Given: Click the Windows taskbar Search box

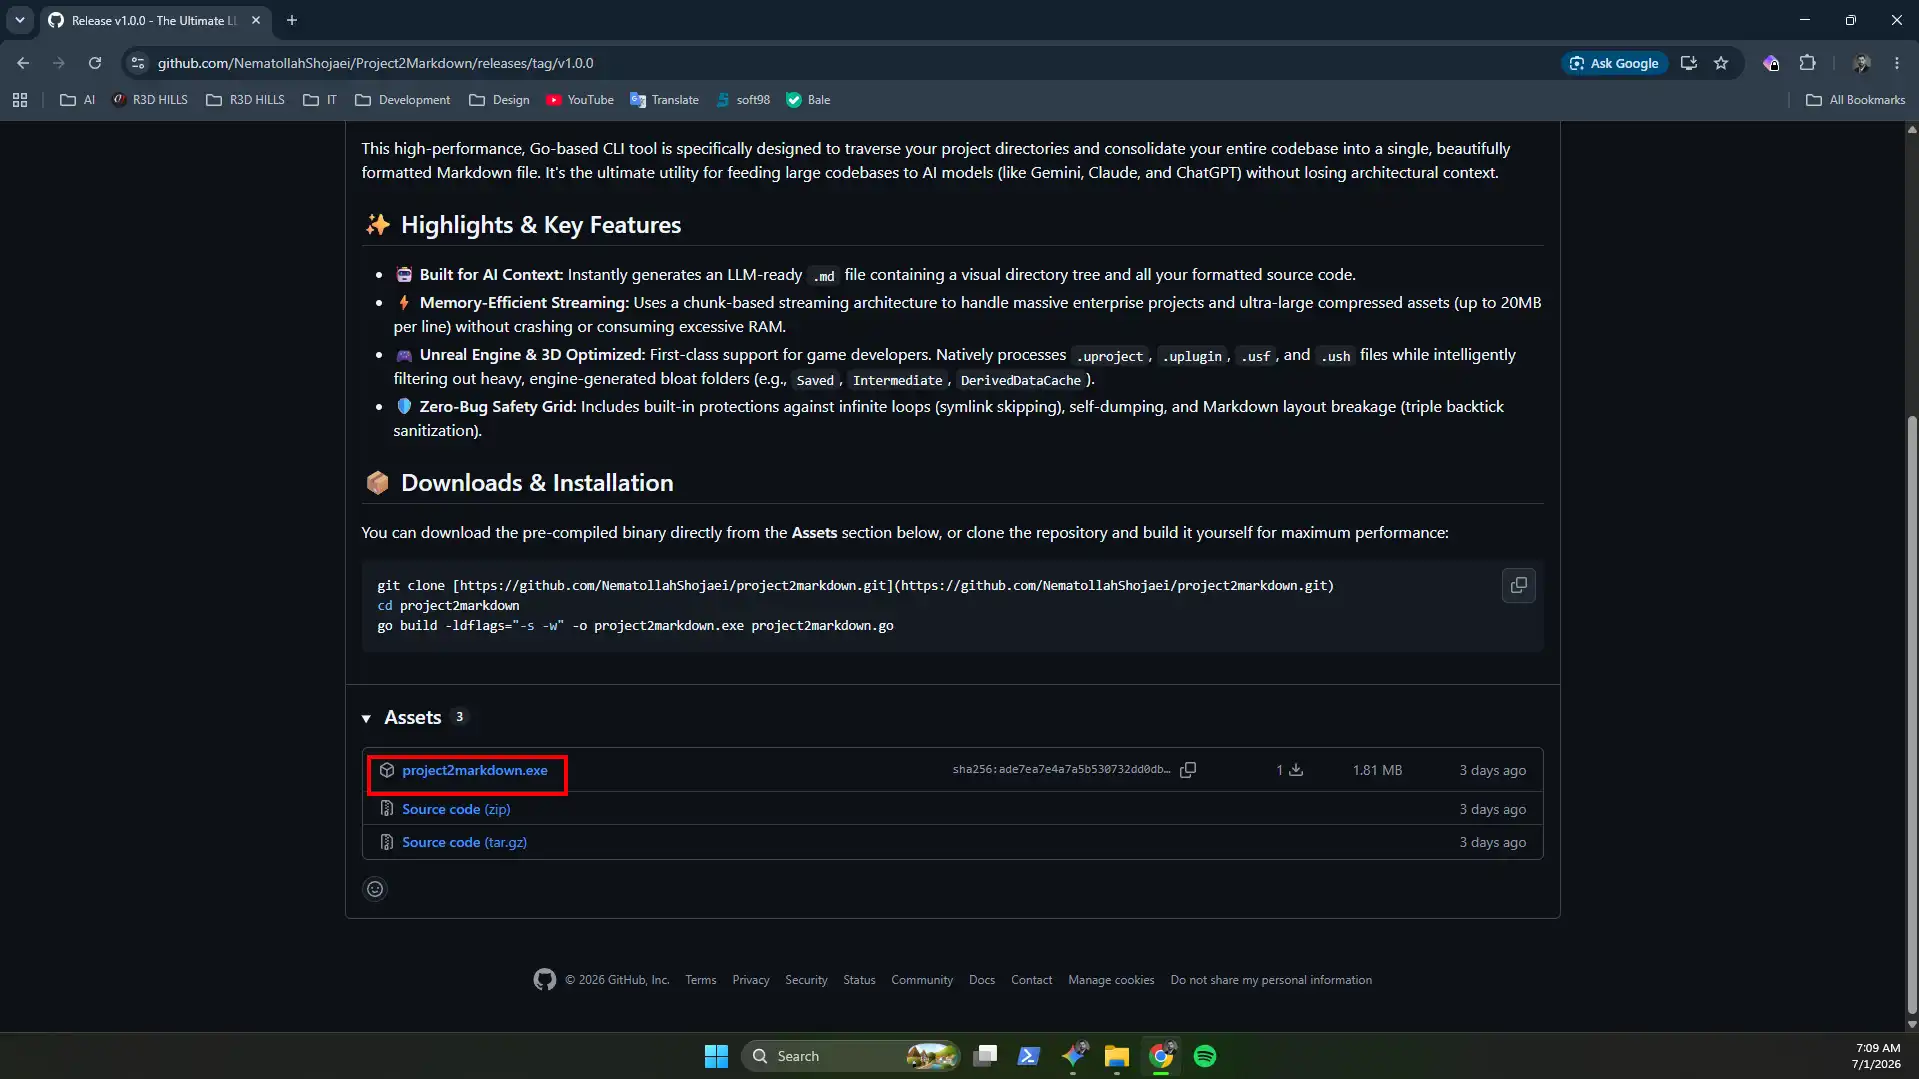Looking at the screenshot, I should (x=850, y=1056).
